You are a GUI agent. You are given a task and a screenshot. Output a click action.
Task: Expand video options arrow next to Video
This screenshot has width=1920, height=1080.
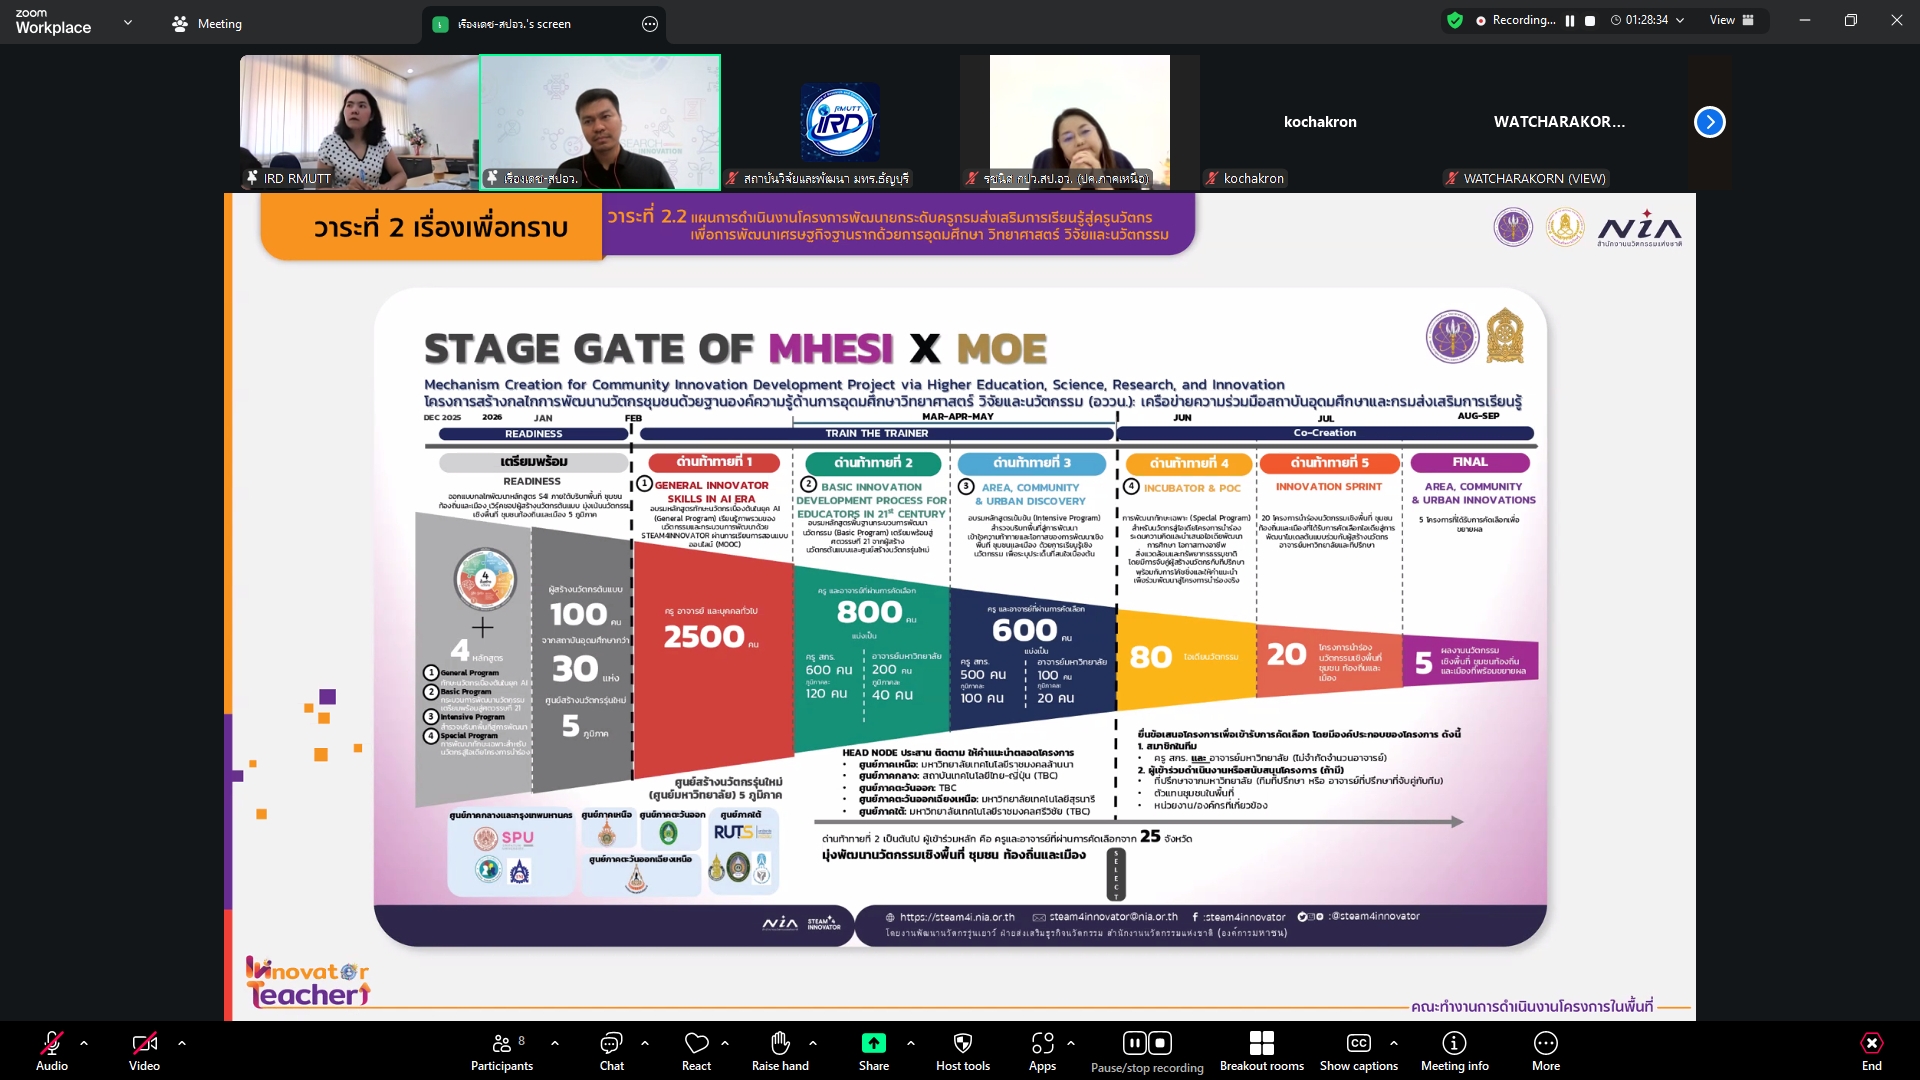pos(182,1043)
